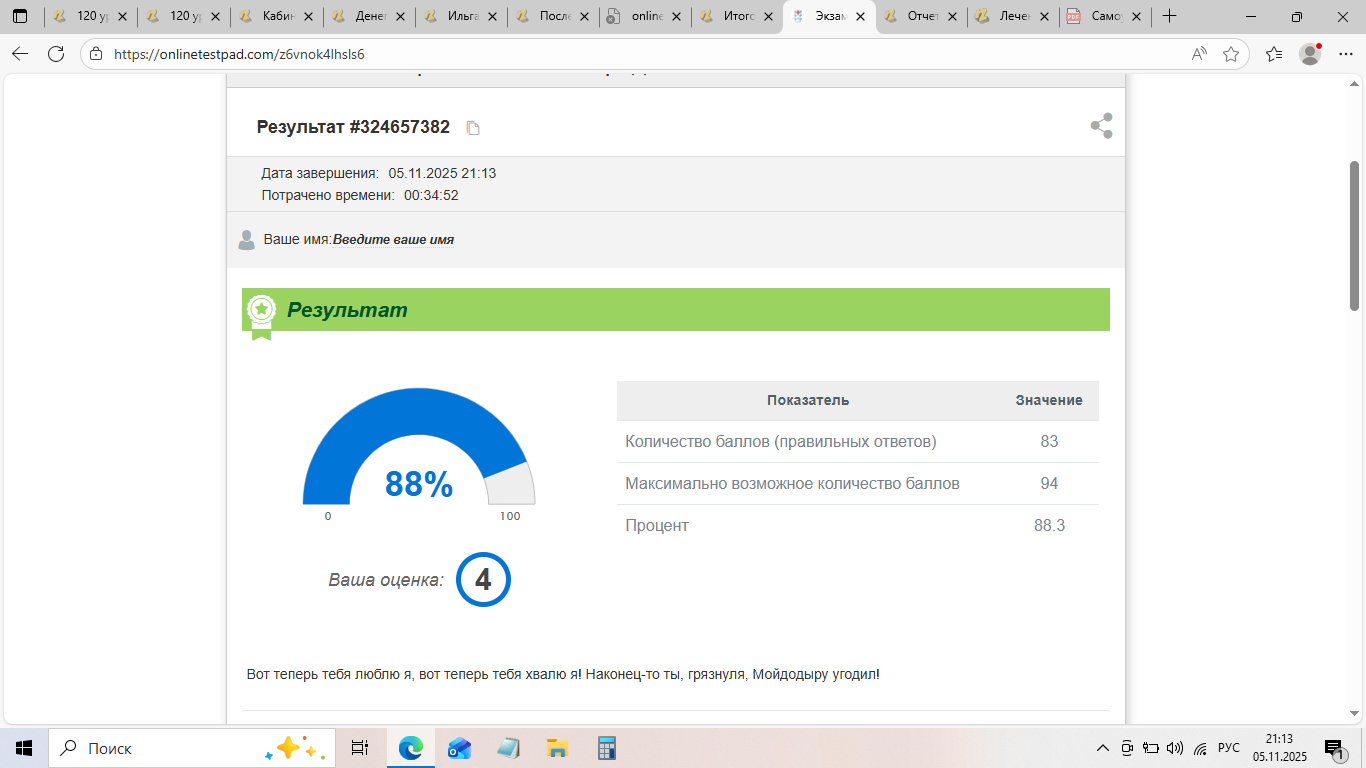1366x768 pixels.
Task: Switch to the "Отчет" browser tab
Action: 920,16
